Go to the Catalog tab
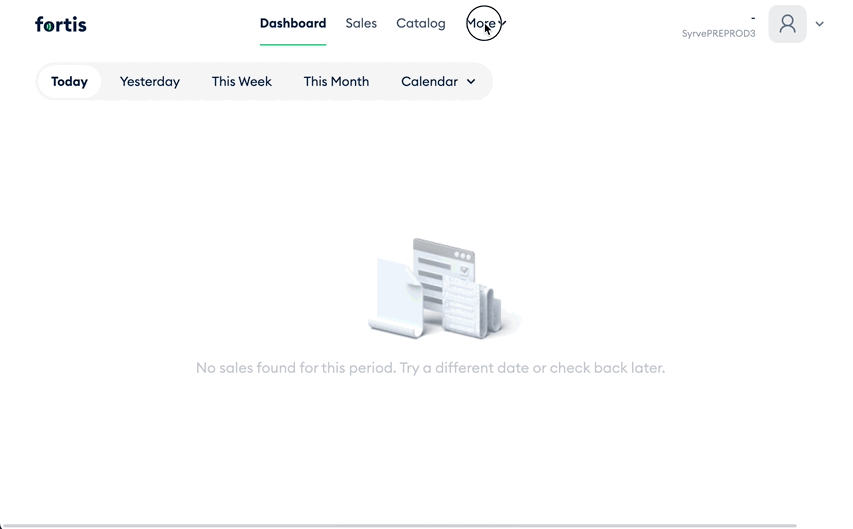Viewport: 853px width, 529px height. click(x=421, y=23)
